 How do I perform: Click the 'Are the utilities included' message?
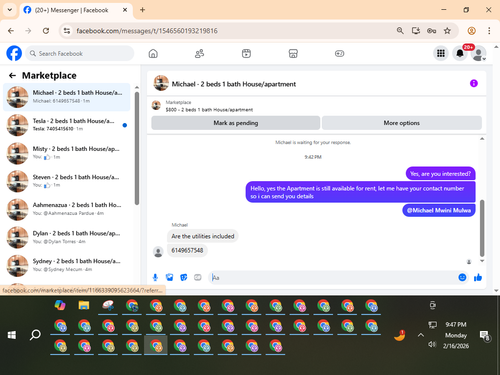[x=203, y=236]
